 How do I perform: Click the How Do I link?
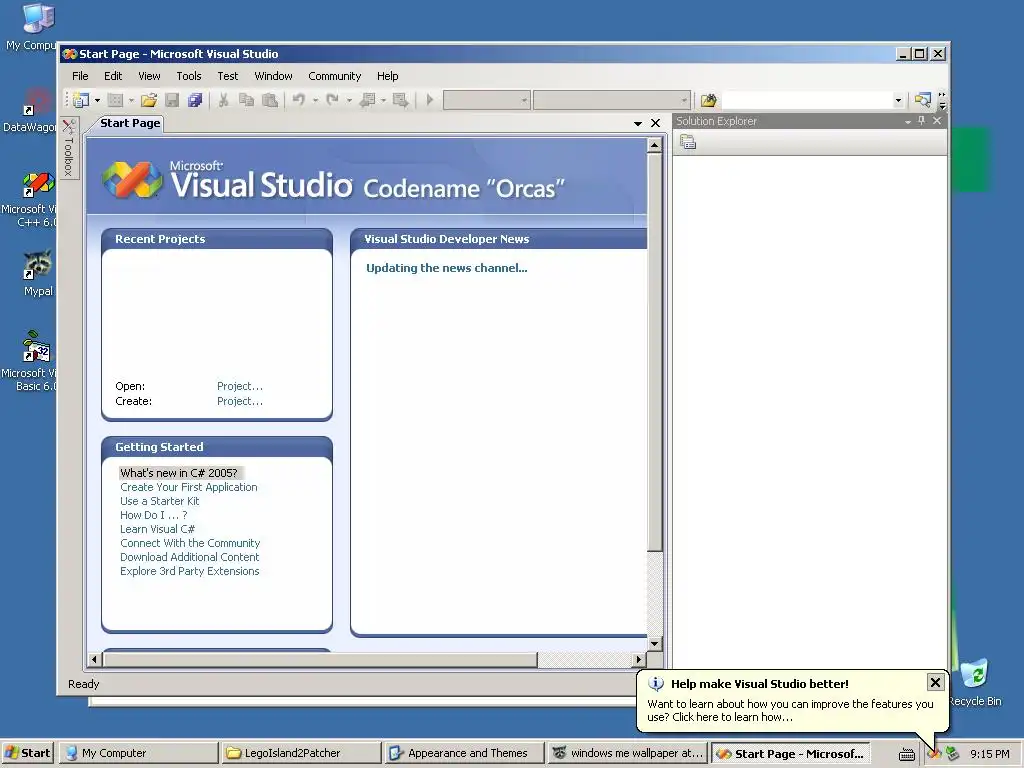[x=153, y=515]
